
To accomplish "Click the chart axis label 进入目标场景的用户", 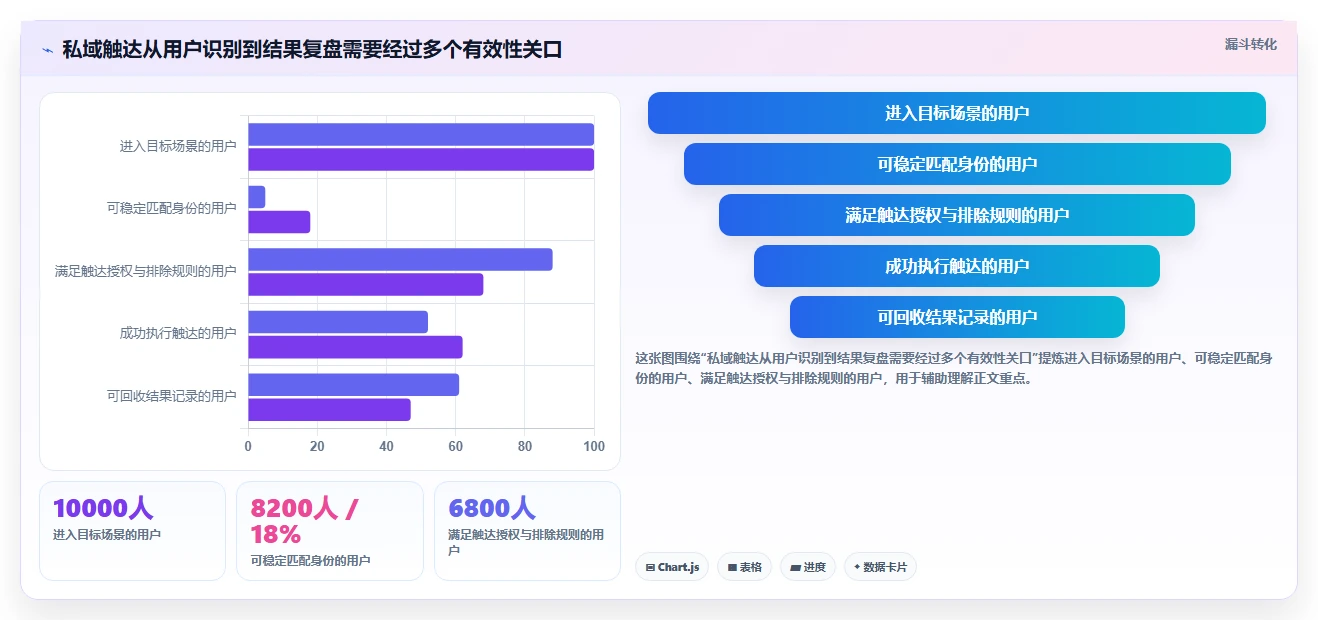I will pos(178,147).
